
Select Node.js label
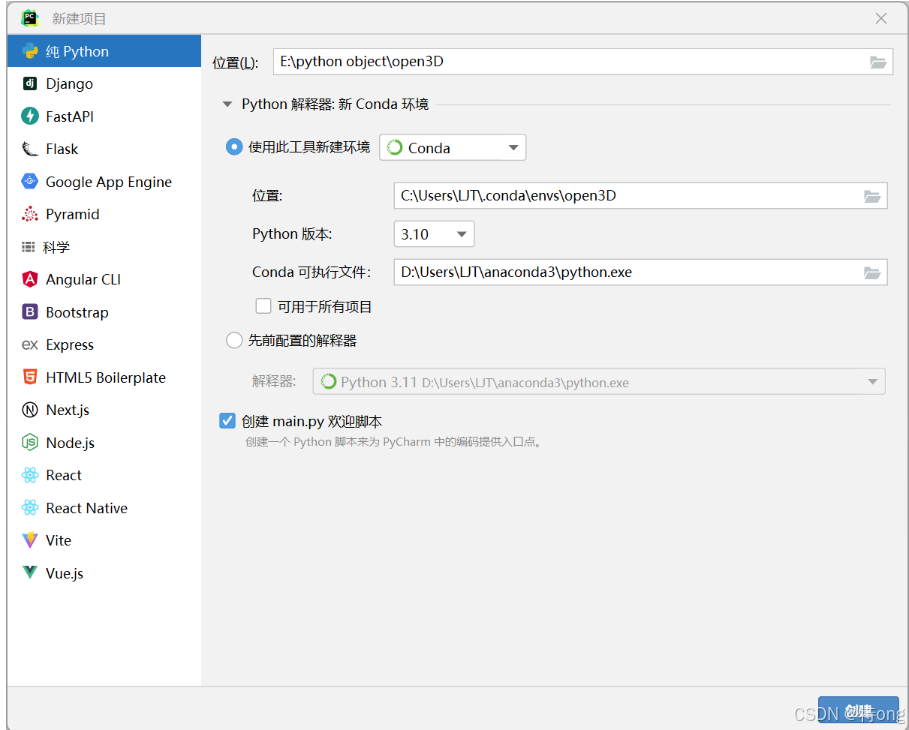(70, 443)
